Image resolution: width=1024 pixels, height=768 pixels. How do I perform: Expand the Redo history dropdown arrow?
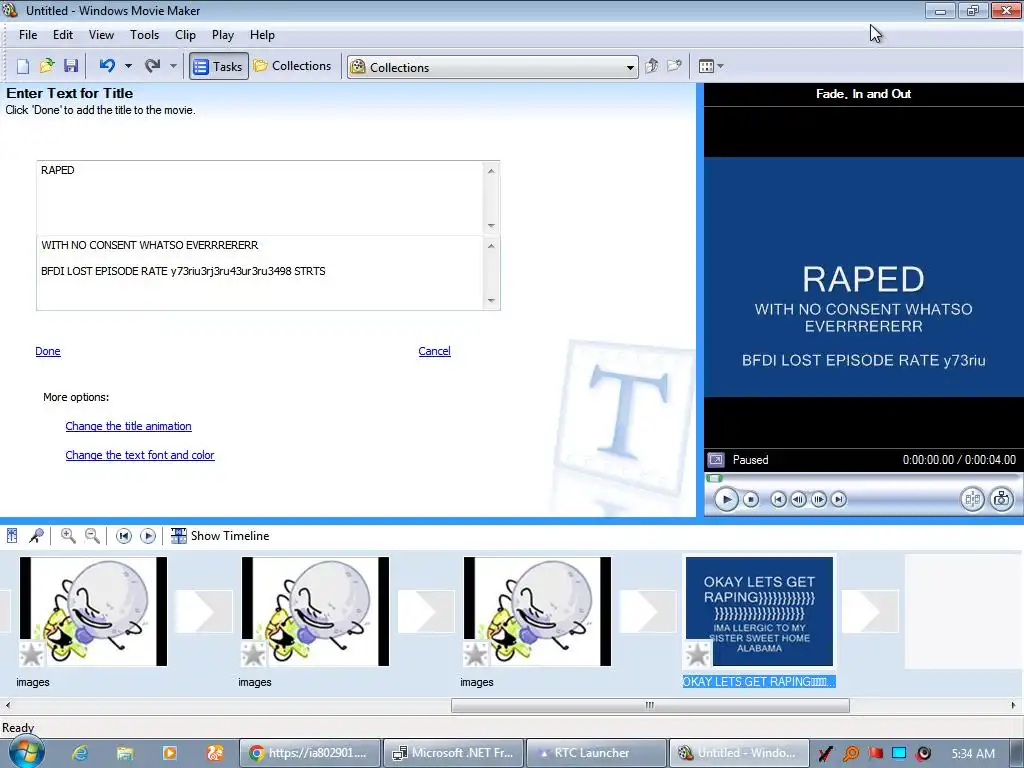click(173, 66)
